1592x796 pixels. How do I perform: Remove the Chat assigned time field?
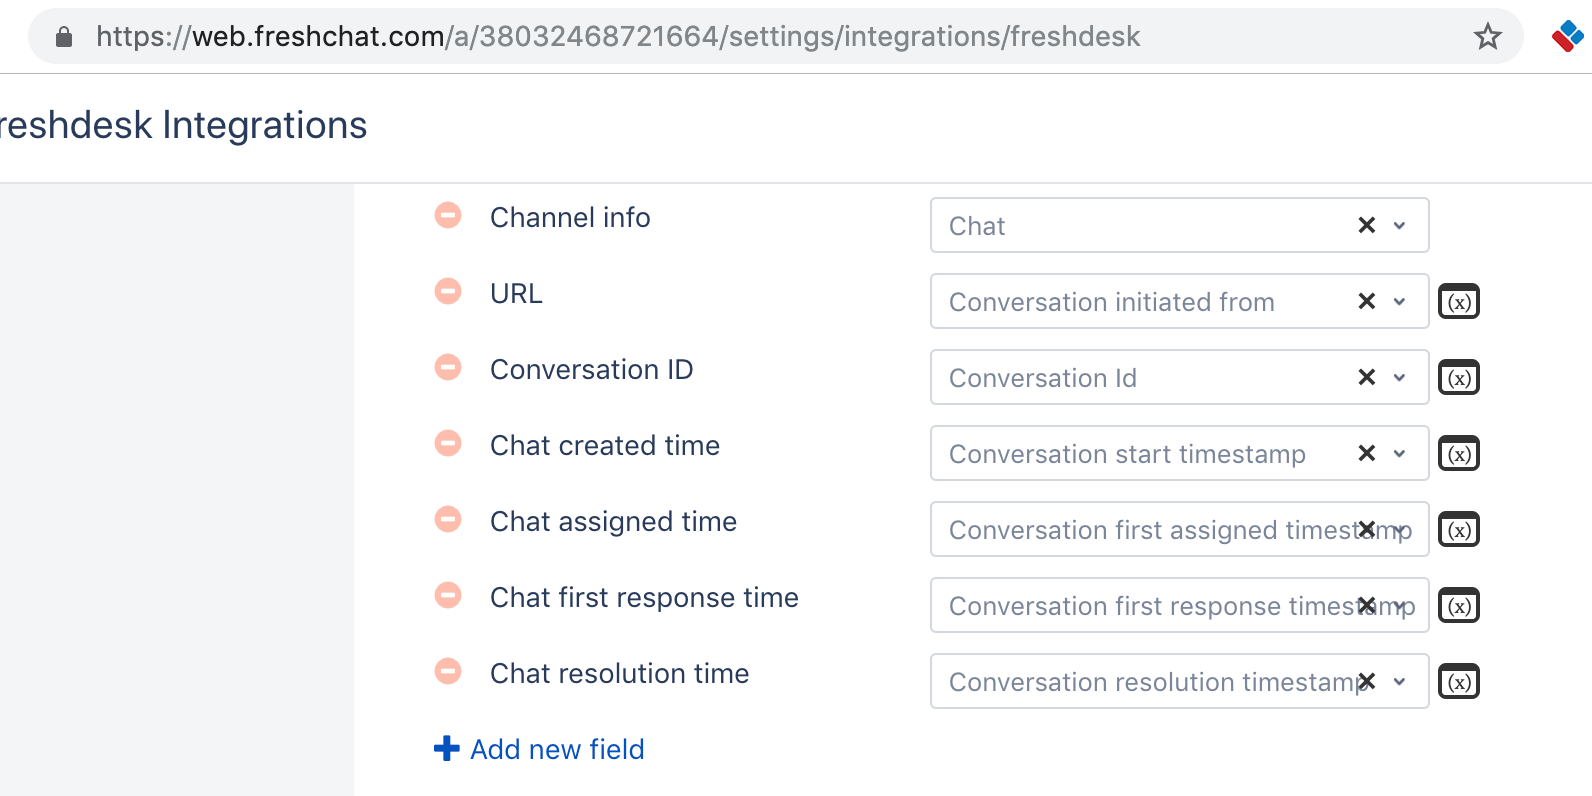click(x=448, y=519)
